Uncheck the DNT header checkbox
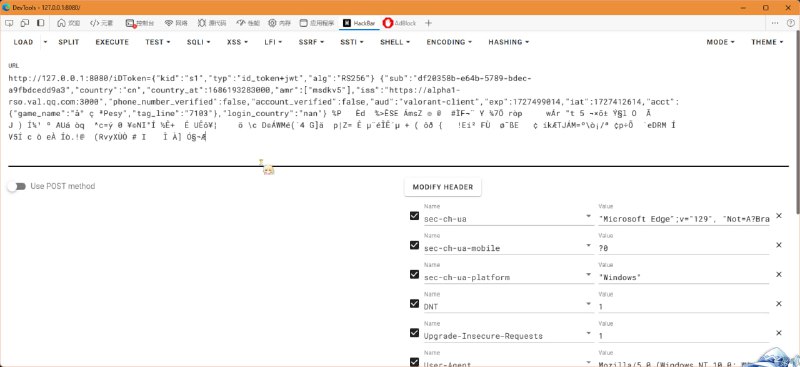 coord(414,303)
